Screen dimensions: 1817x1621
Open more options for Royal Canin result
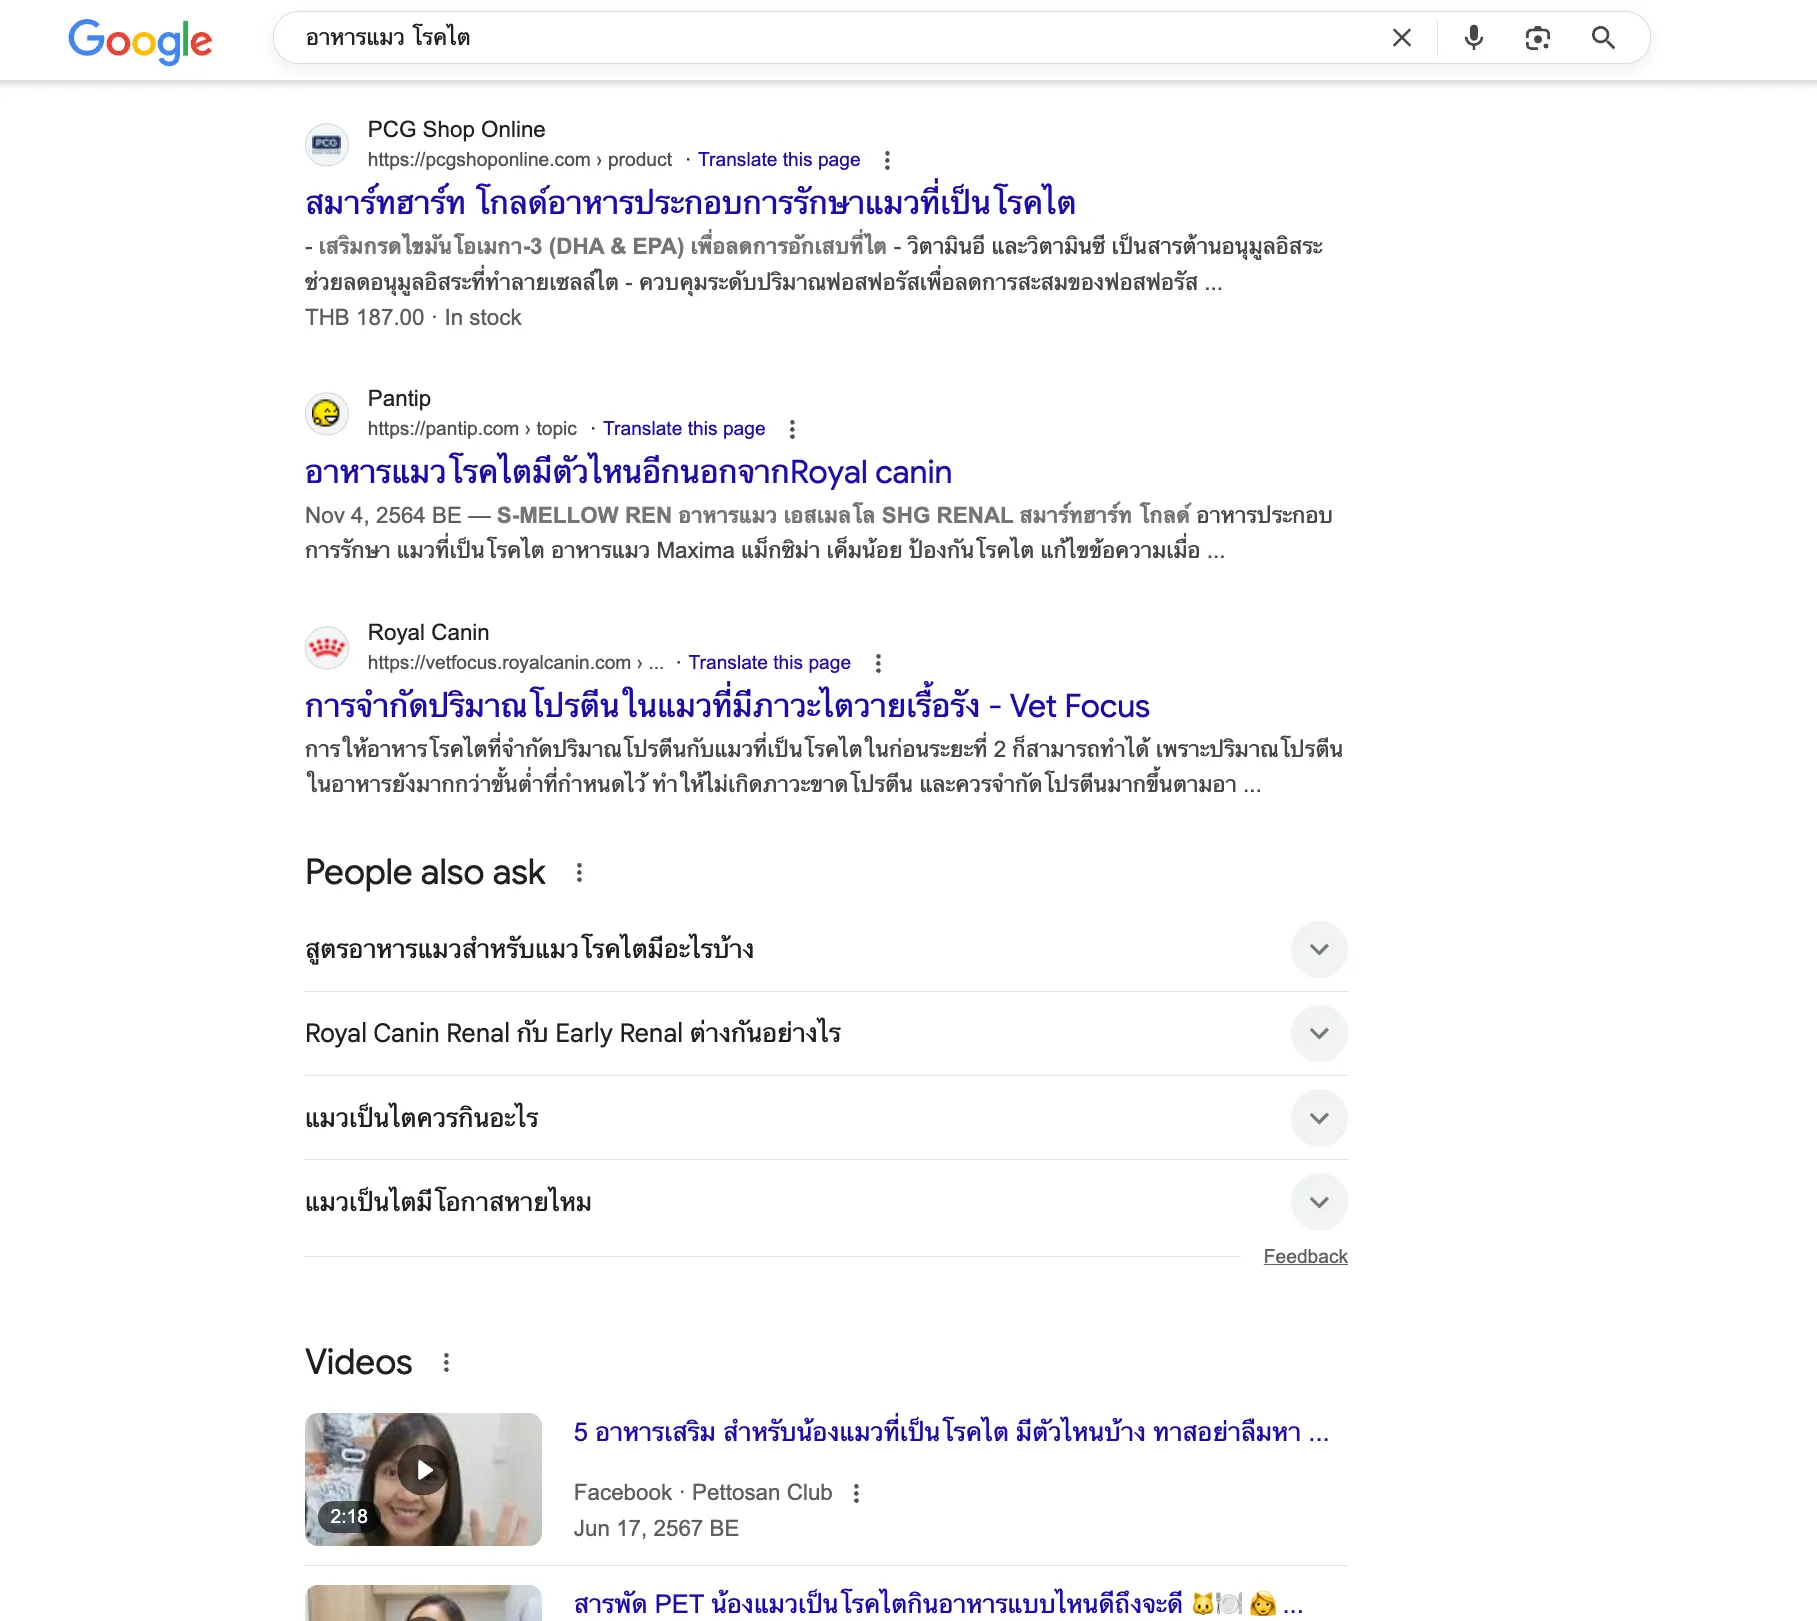coord(878,663)
